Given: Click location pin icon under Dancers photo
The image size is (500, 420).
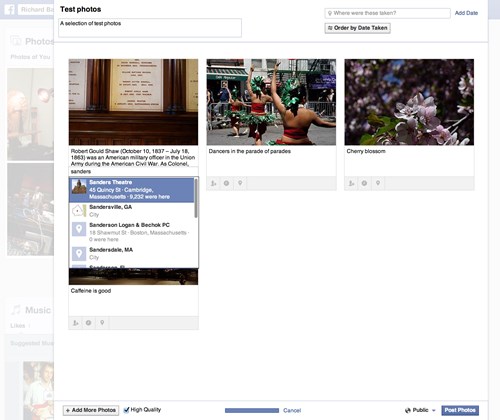Looking at the screenshot, I should coord(240,183).
